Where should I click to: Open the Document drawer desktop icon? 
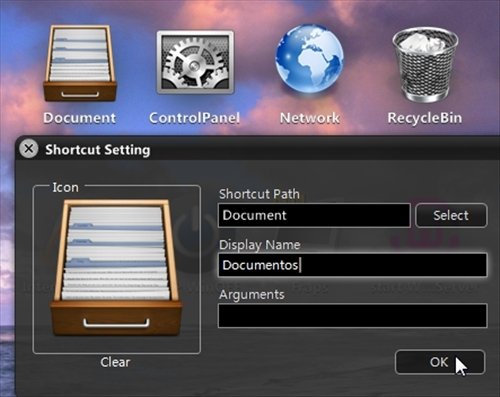(x=80, y=63)
